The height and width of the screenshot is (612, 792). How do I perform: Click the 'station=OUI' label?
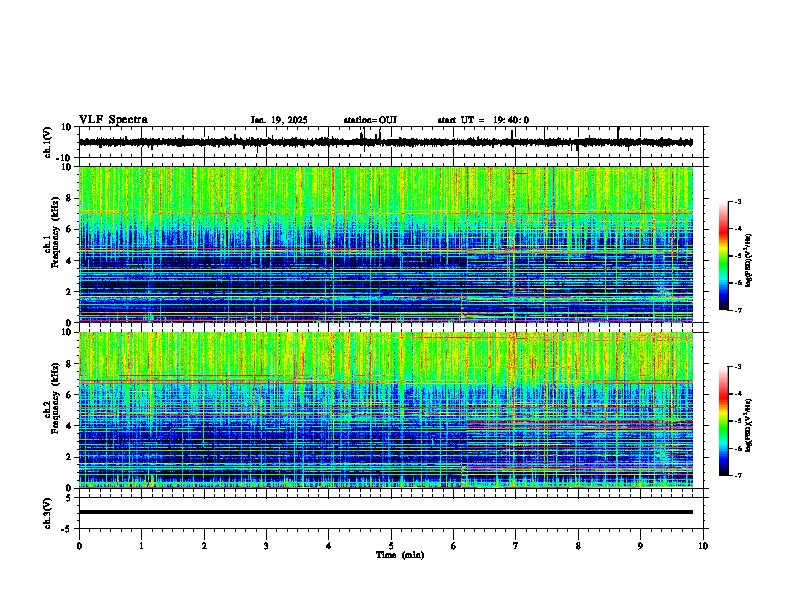point(370,120)
